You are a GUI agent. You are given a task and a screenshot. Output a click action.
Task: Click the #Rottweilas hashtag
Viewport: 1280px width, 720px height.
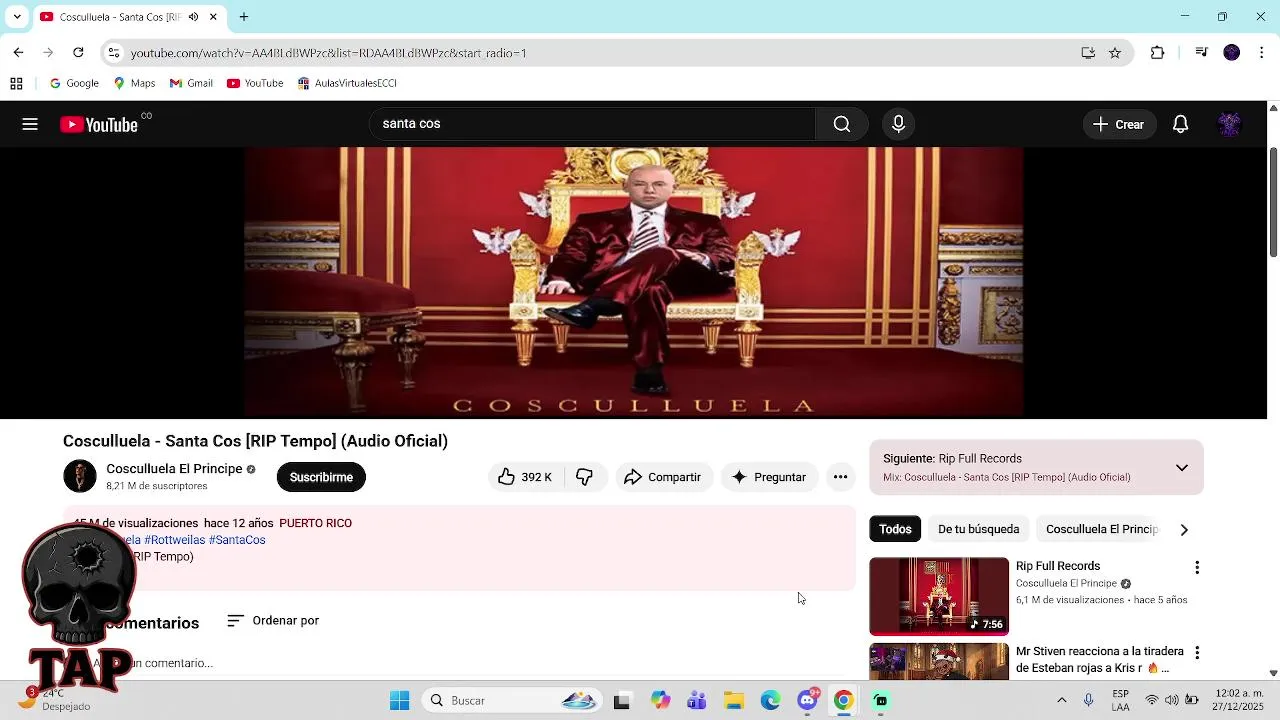[175, 540]
